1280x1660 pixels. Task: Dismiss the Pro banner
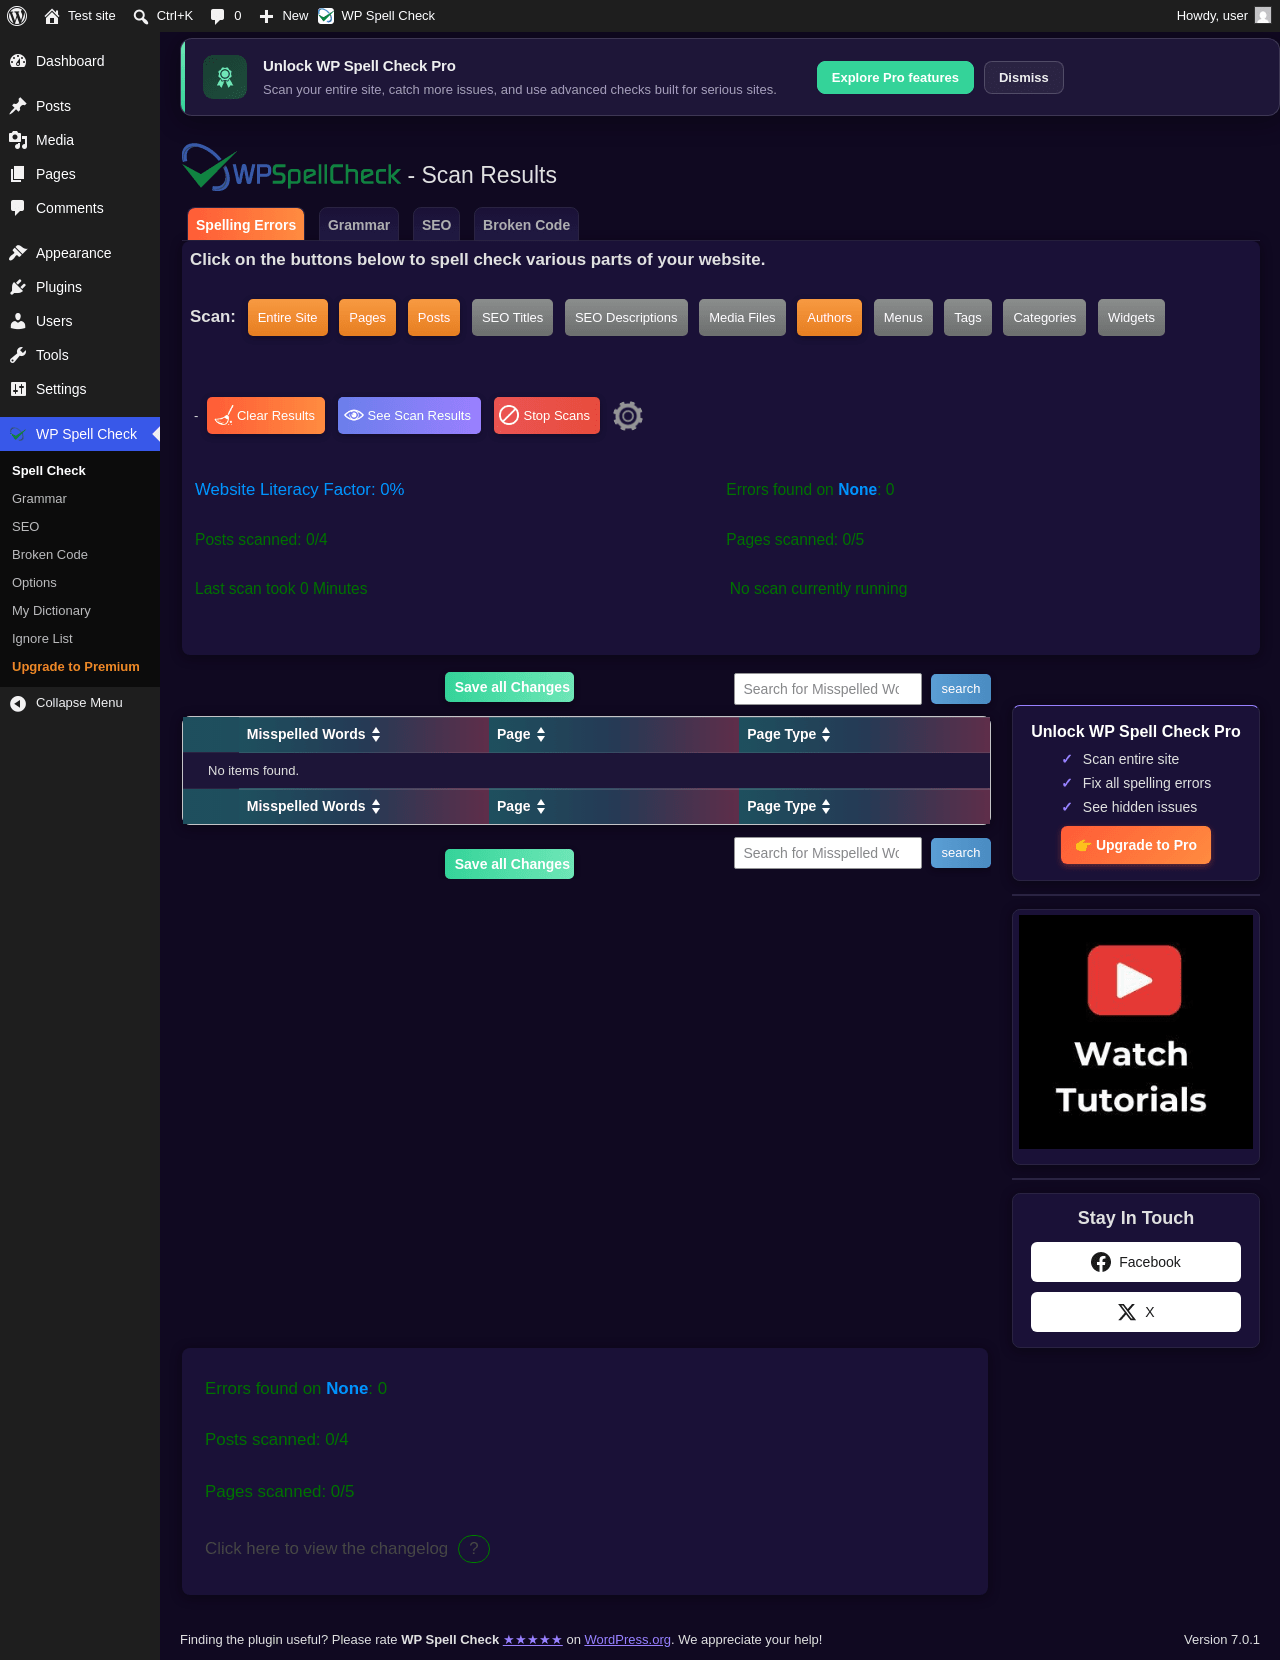pos(1024,78)
